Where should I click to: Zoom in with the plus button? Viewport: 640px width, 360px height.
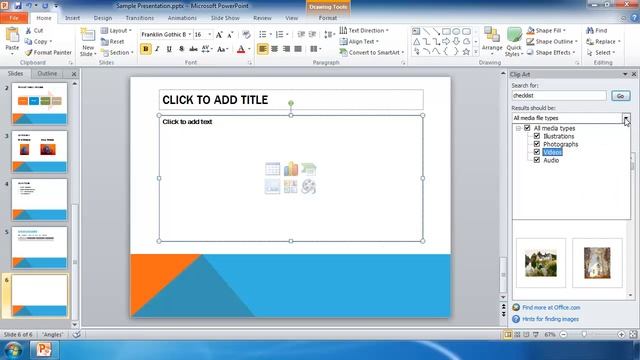621,334
